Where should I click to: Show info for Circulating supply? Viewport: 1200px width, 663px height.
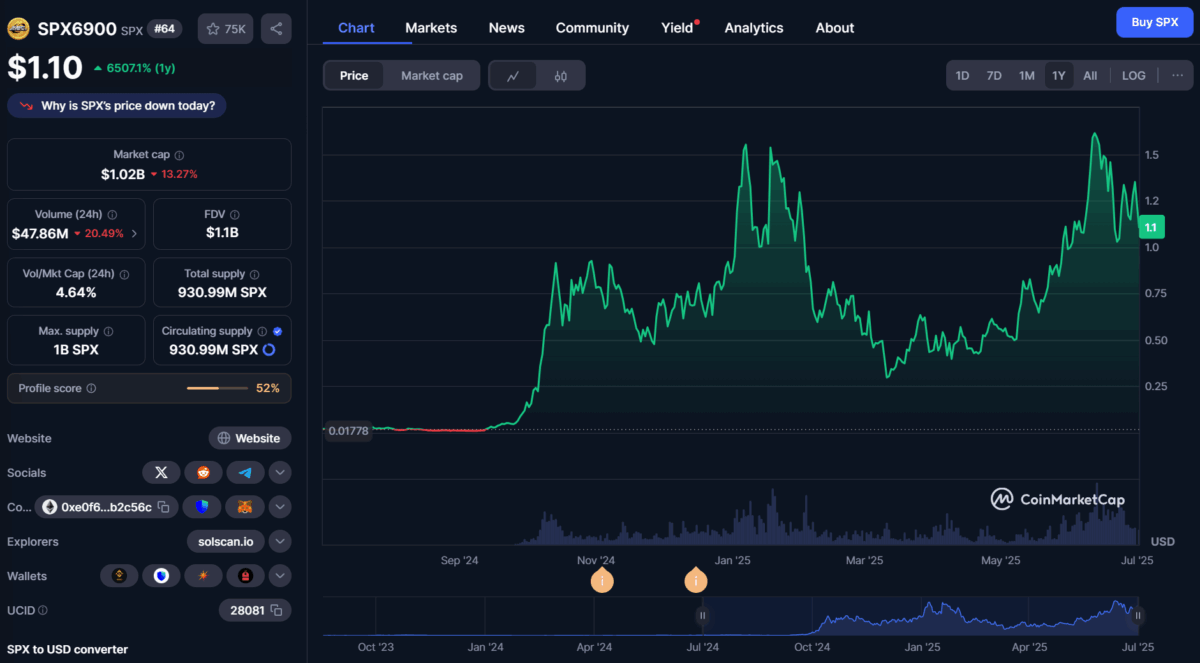262,331
